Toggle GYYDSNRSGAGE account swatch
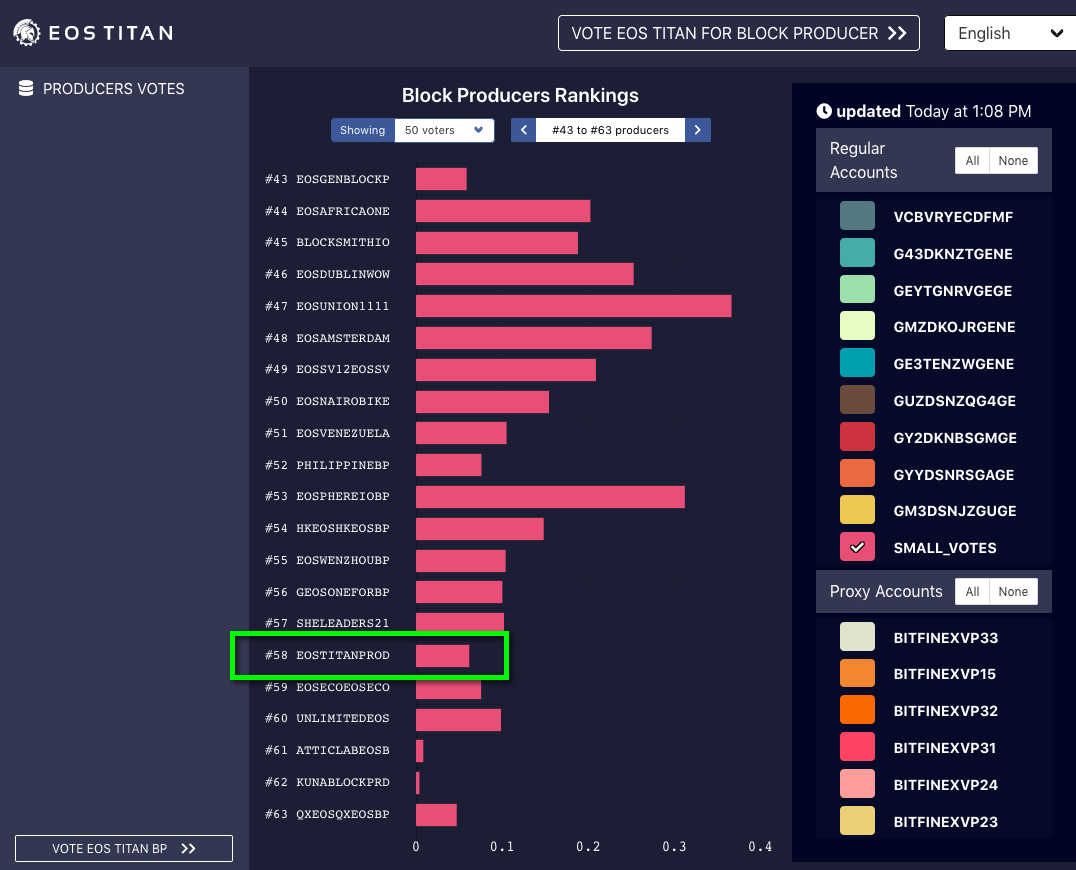Image resolution: width=1076 pixels, height=870 pixels. pyautogui.click(x=857, y=473)
